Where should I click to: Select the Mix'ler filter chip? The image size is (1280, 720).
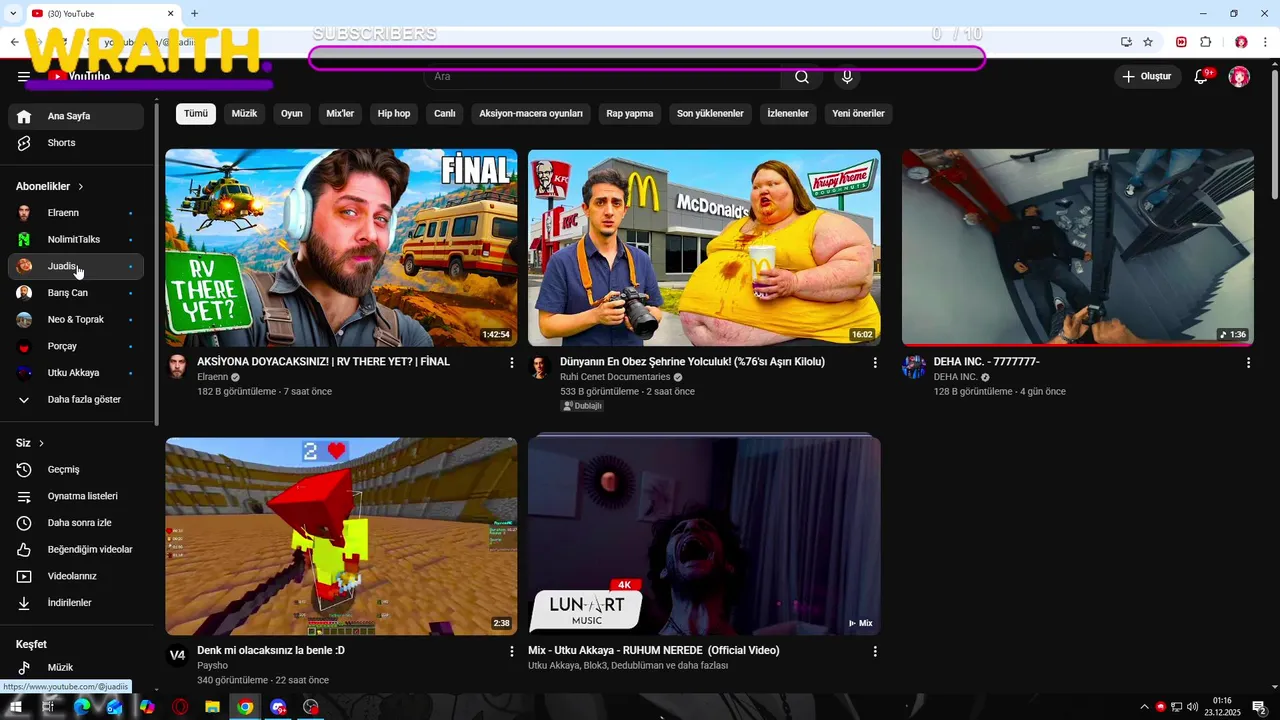[340, 114]
